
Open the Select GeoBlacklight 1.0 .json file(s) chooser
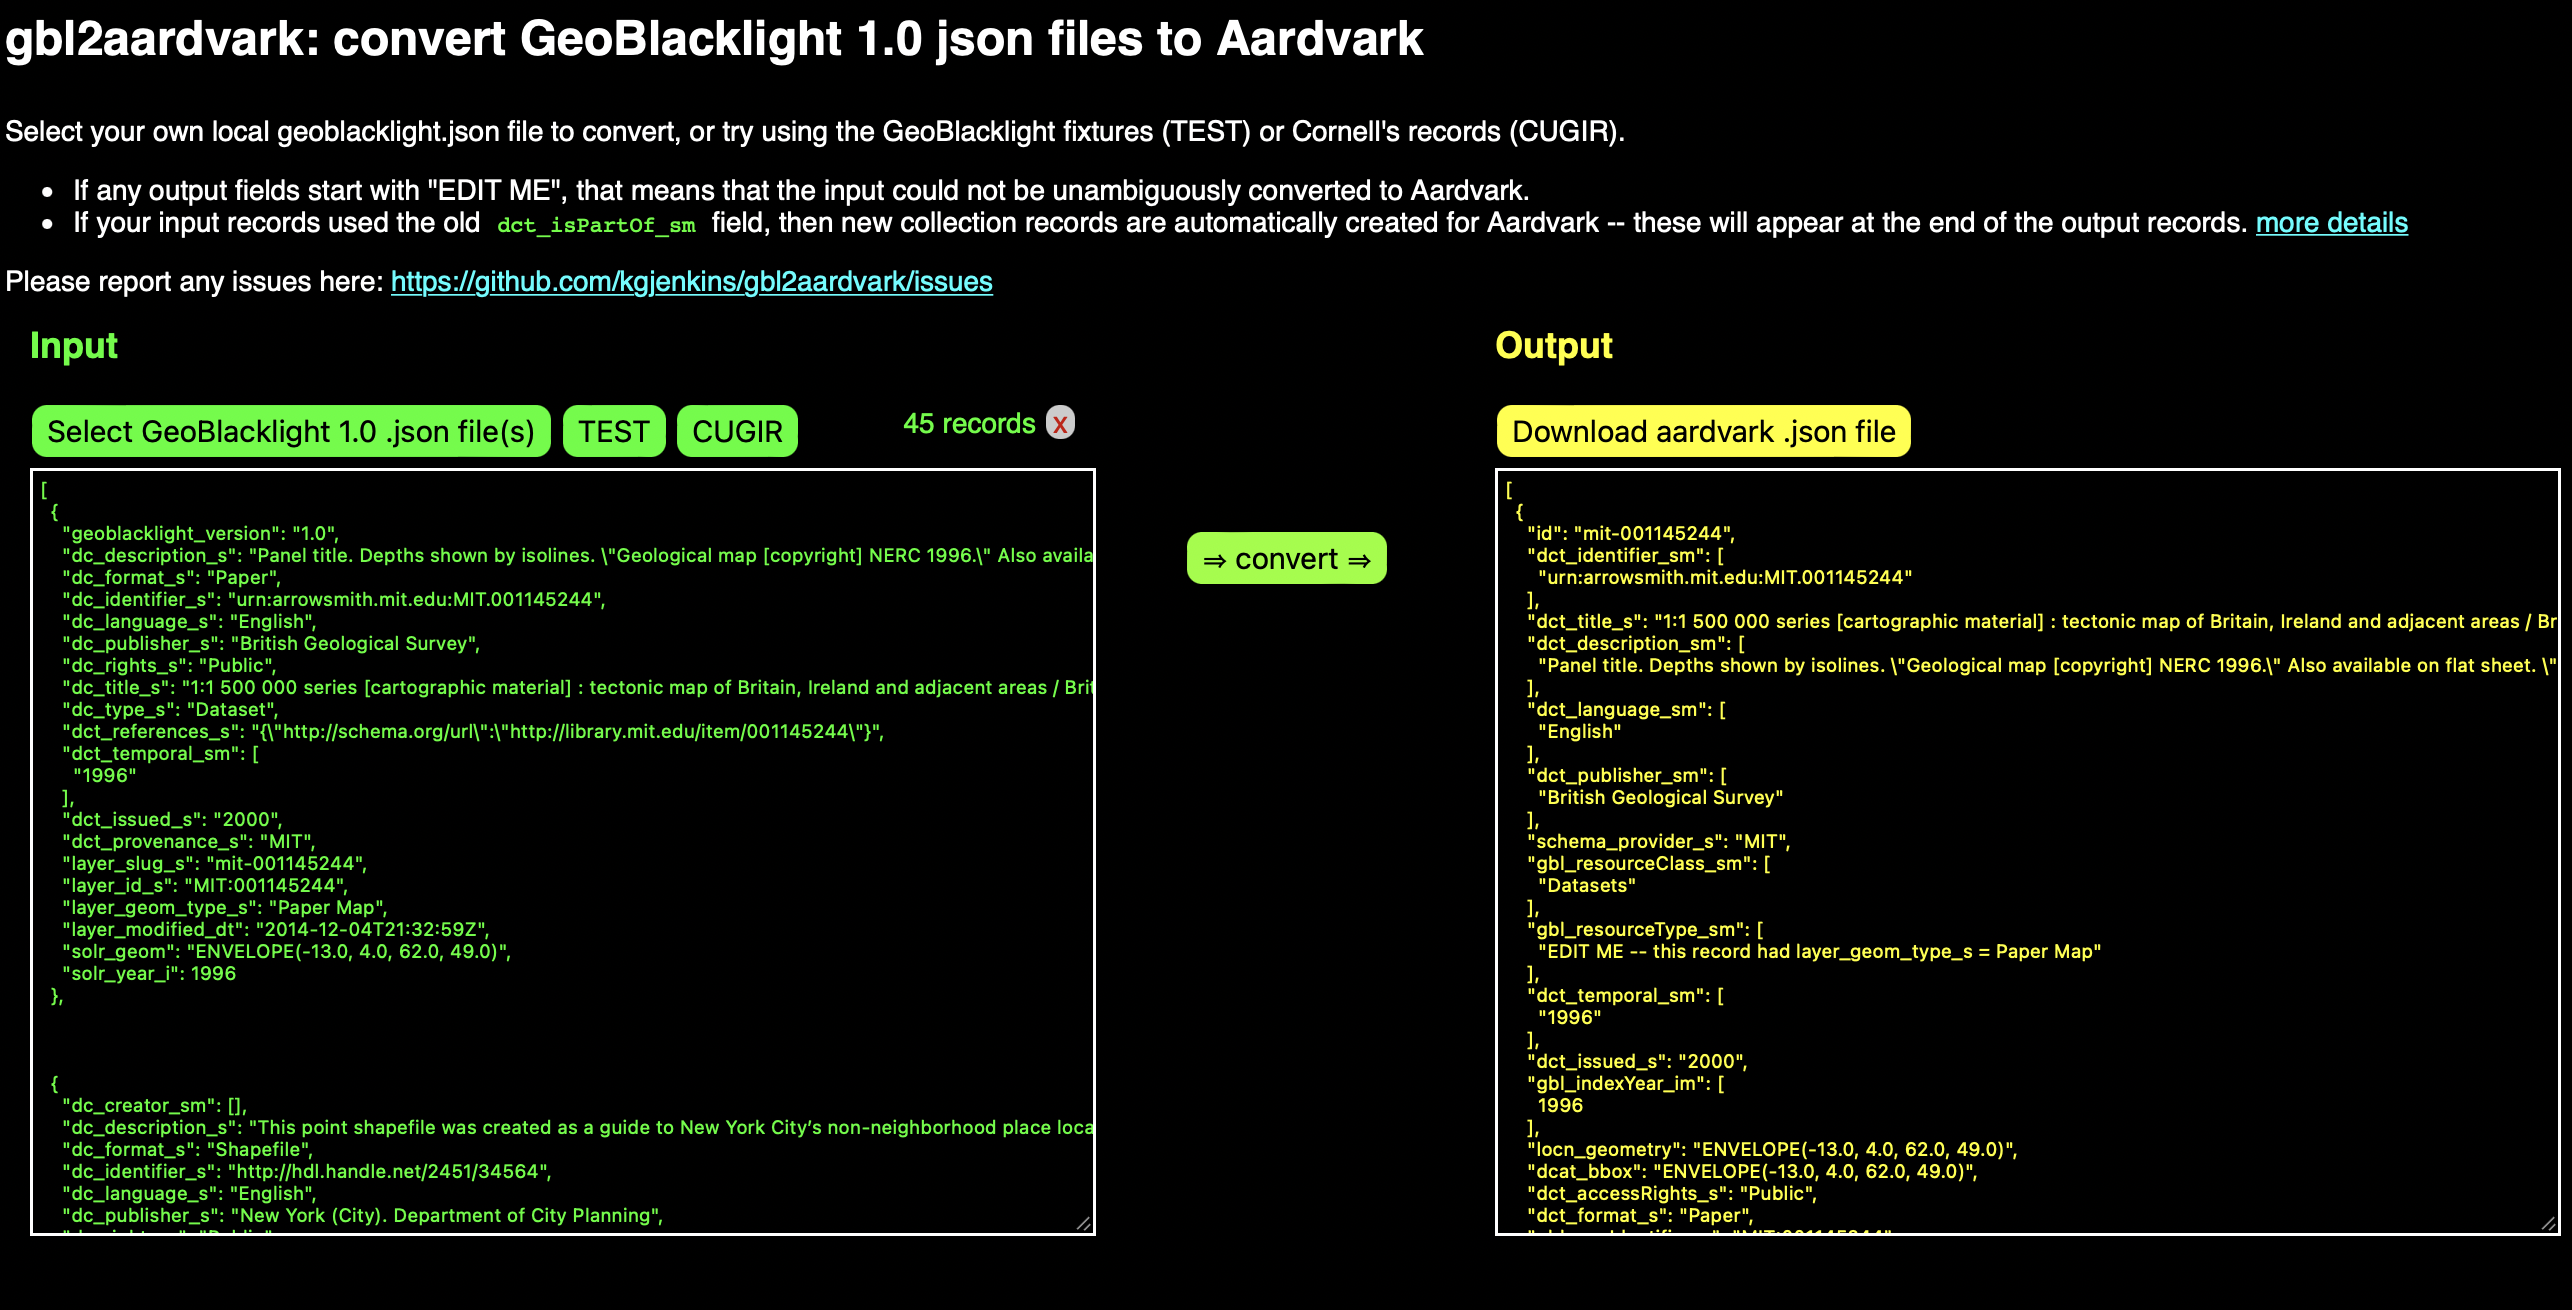[x=291, y=432]
